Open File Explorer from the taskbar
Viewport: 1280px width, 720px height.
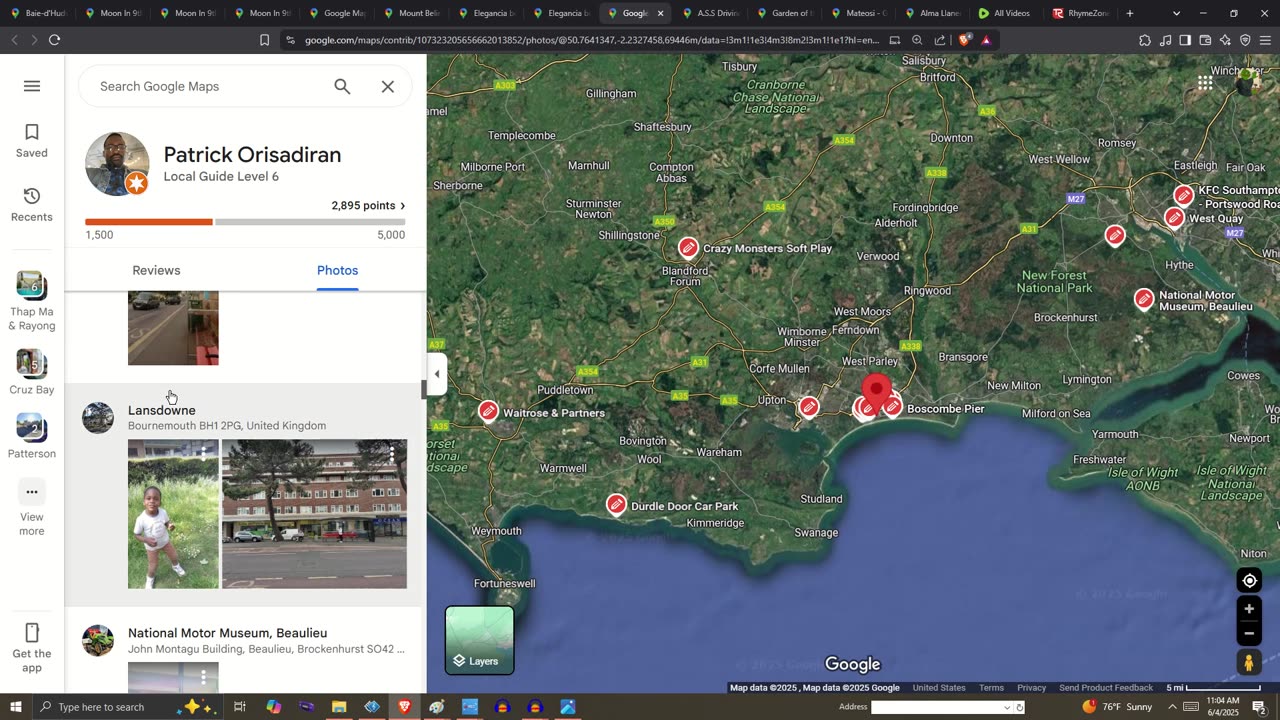[x=339, y=707]
